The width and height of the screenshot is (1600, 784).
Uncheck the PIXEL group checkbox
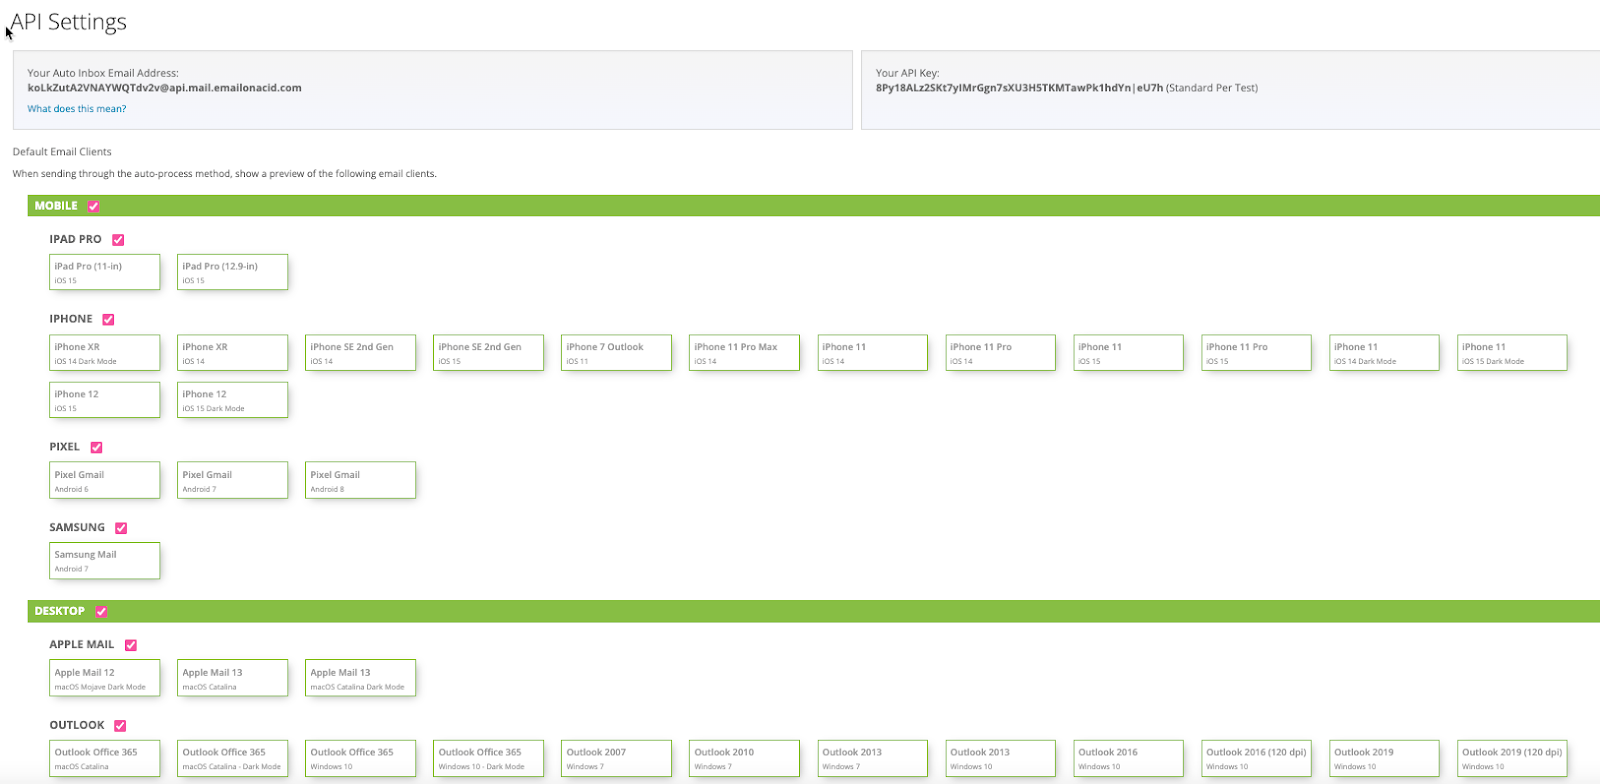(x=96, y=448)
